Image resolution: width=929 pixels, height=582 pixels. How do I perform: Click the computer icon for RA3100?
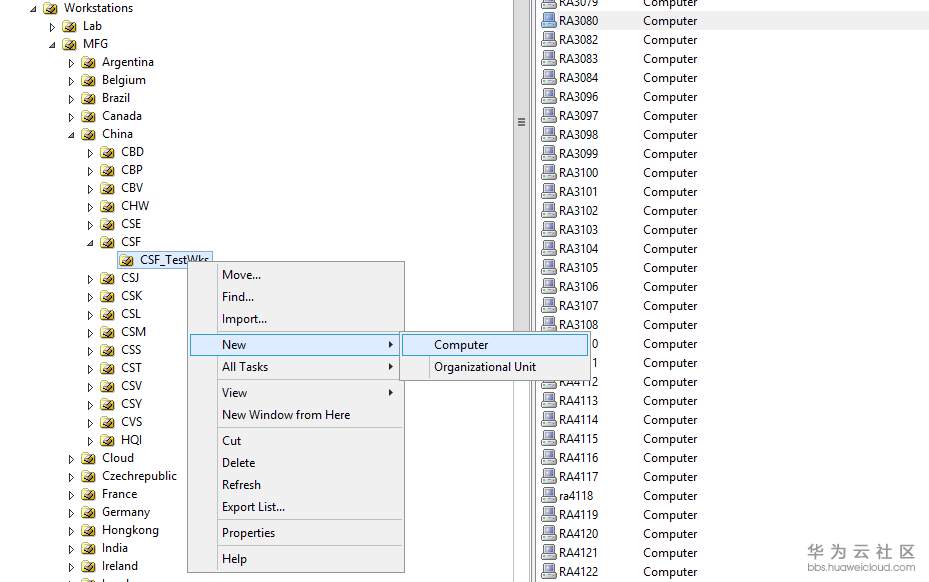[549, 172]
